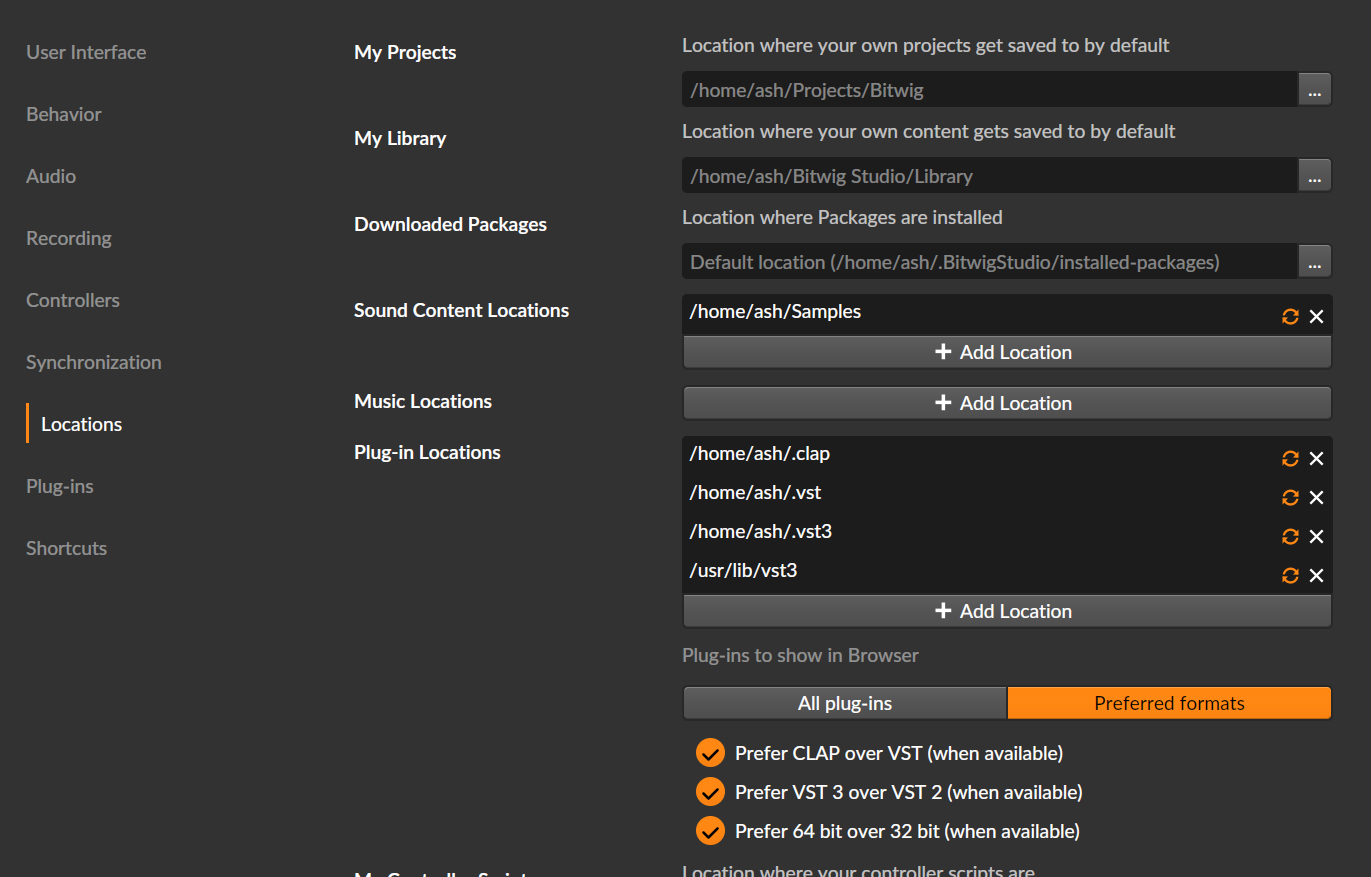Viewport: 1371px width, 877px height.
Task: Rescan the /home/ash/Samples sound content location
Action: coord(1290,316)
